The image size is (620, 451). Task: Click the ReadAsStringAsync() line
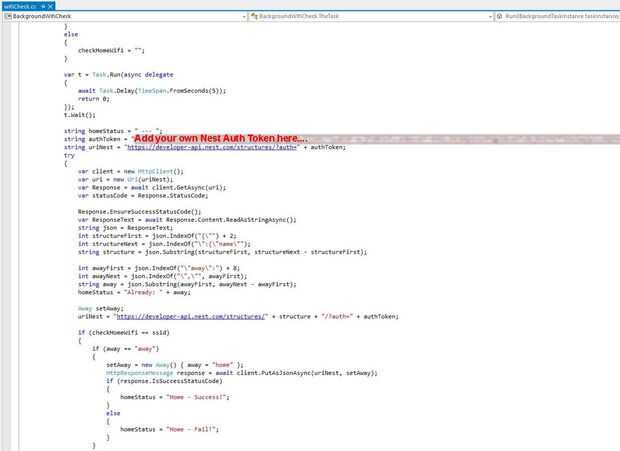[x=187, y=220]
